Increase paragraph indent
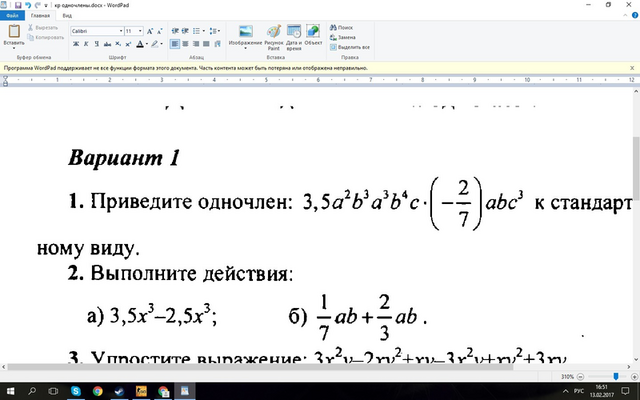This screenshot has width=640, height=400. pyautogui.click(x=185, y=31)
